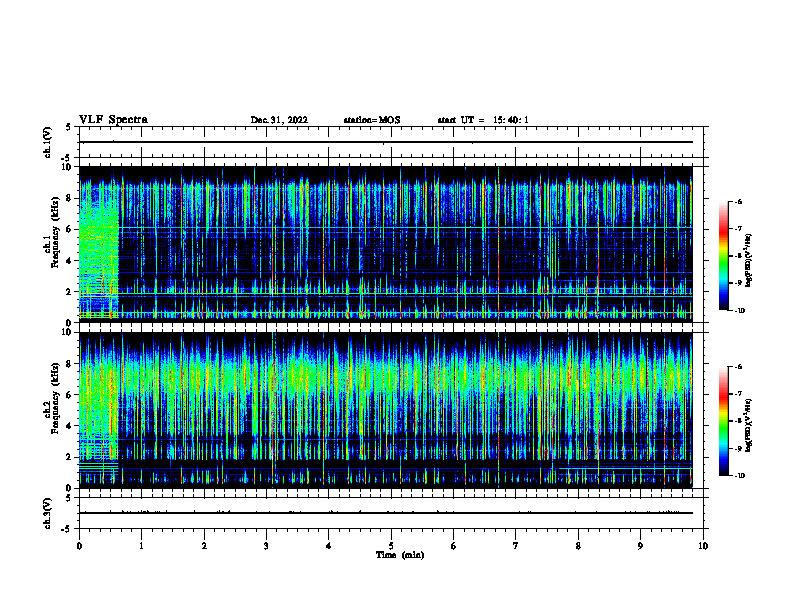This screenshot has width=792, height=612.
Task: Click the '9' minute tick label
Action: click(640, 546)
